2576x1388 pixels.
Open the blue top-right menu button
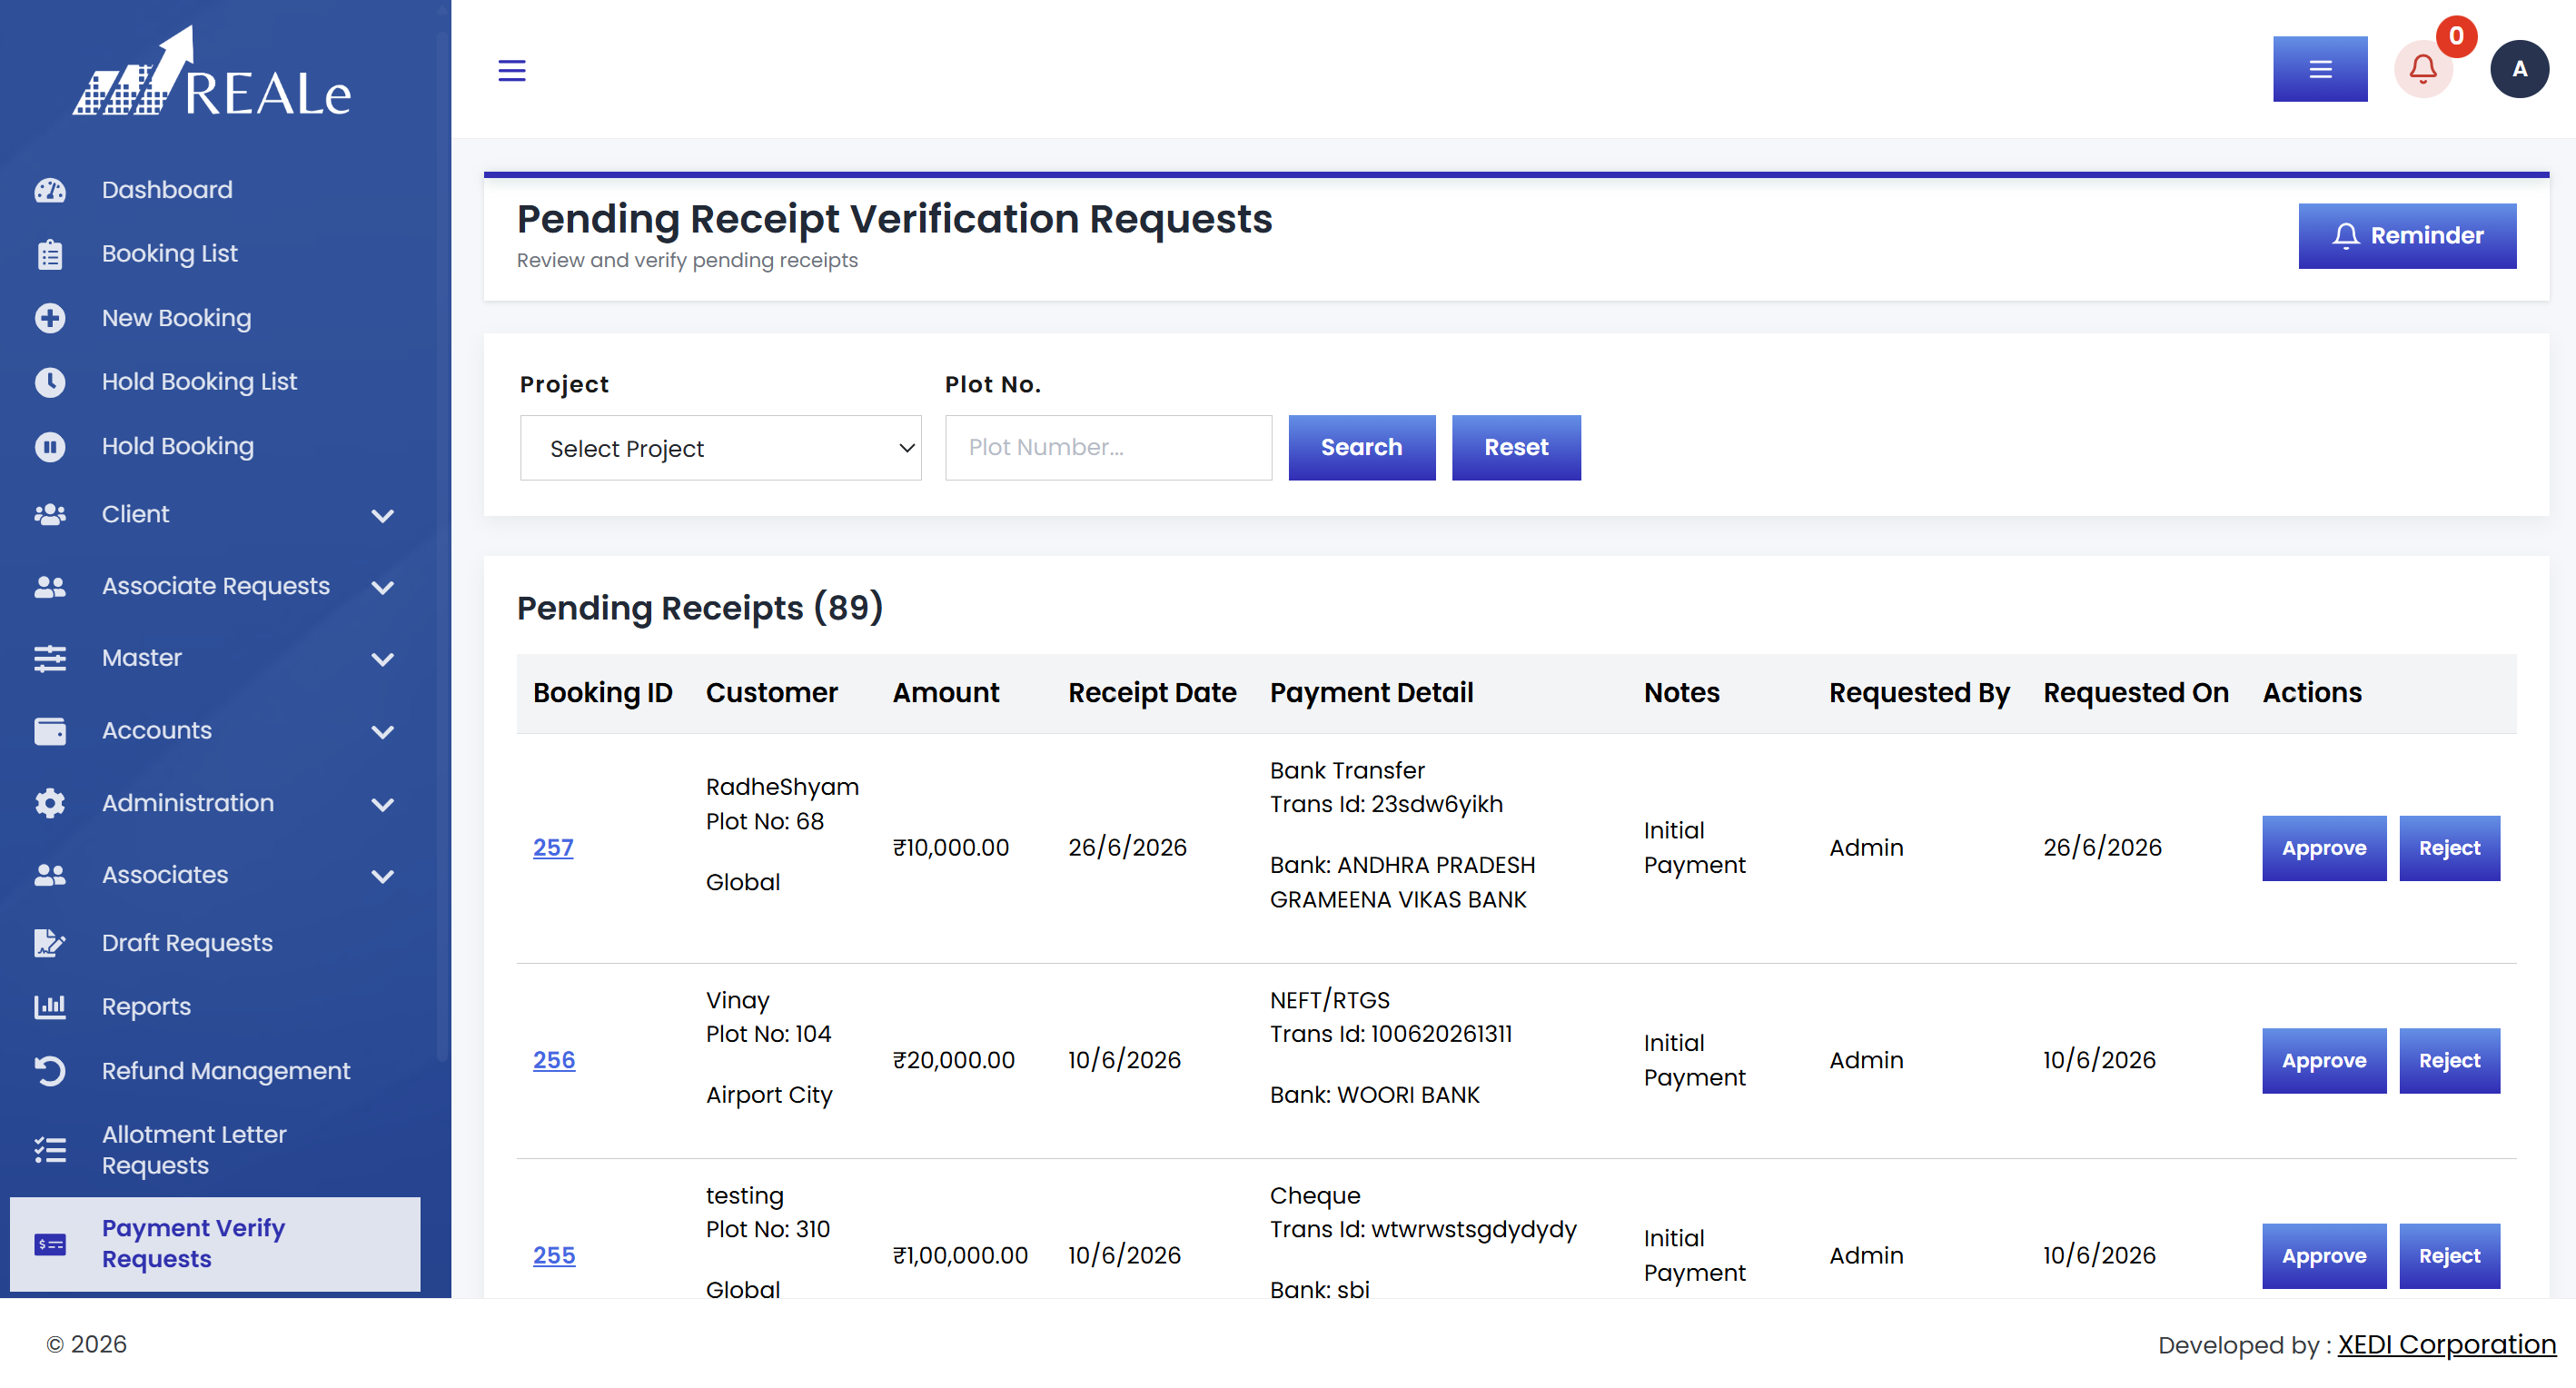click(2320, 69)
